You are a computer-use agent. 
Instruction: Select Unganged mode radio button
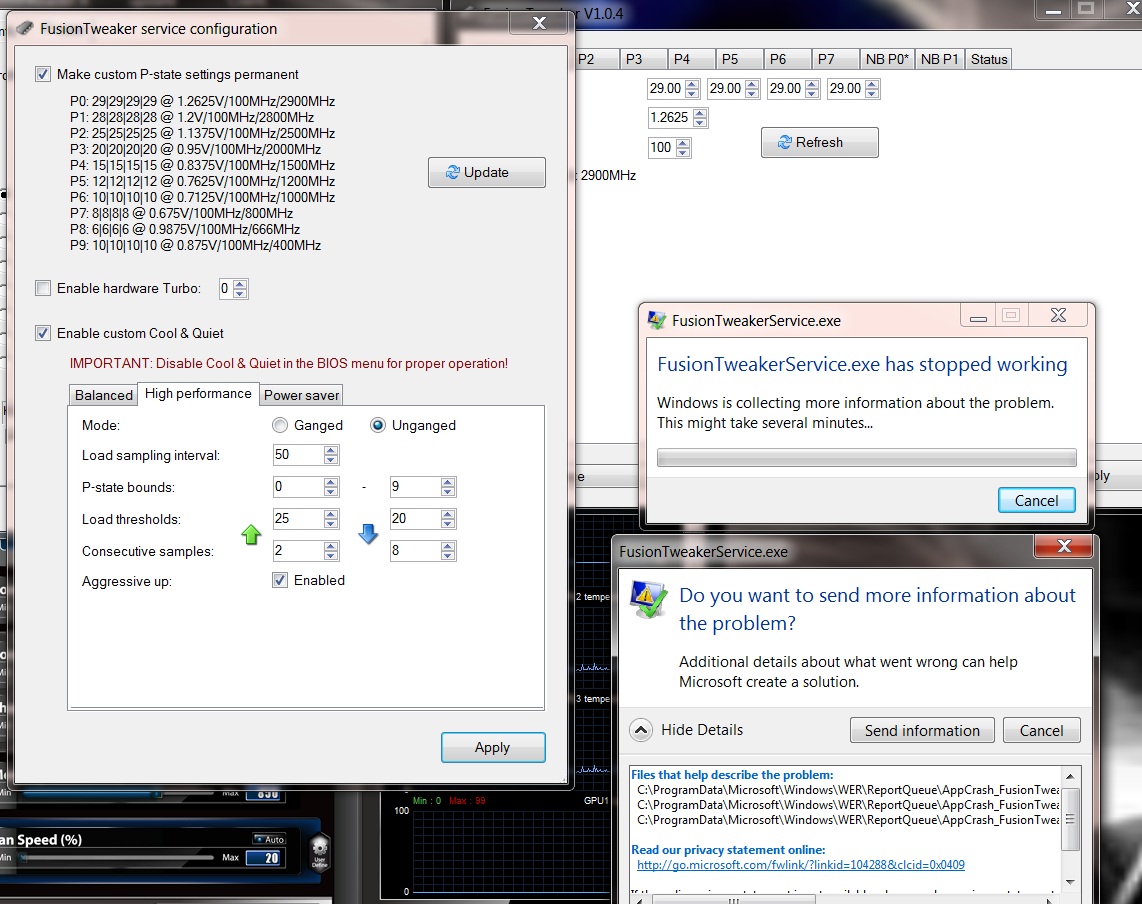pos(377,425)
